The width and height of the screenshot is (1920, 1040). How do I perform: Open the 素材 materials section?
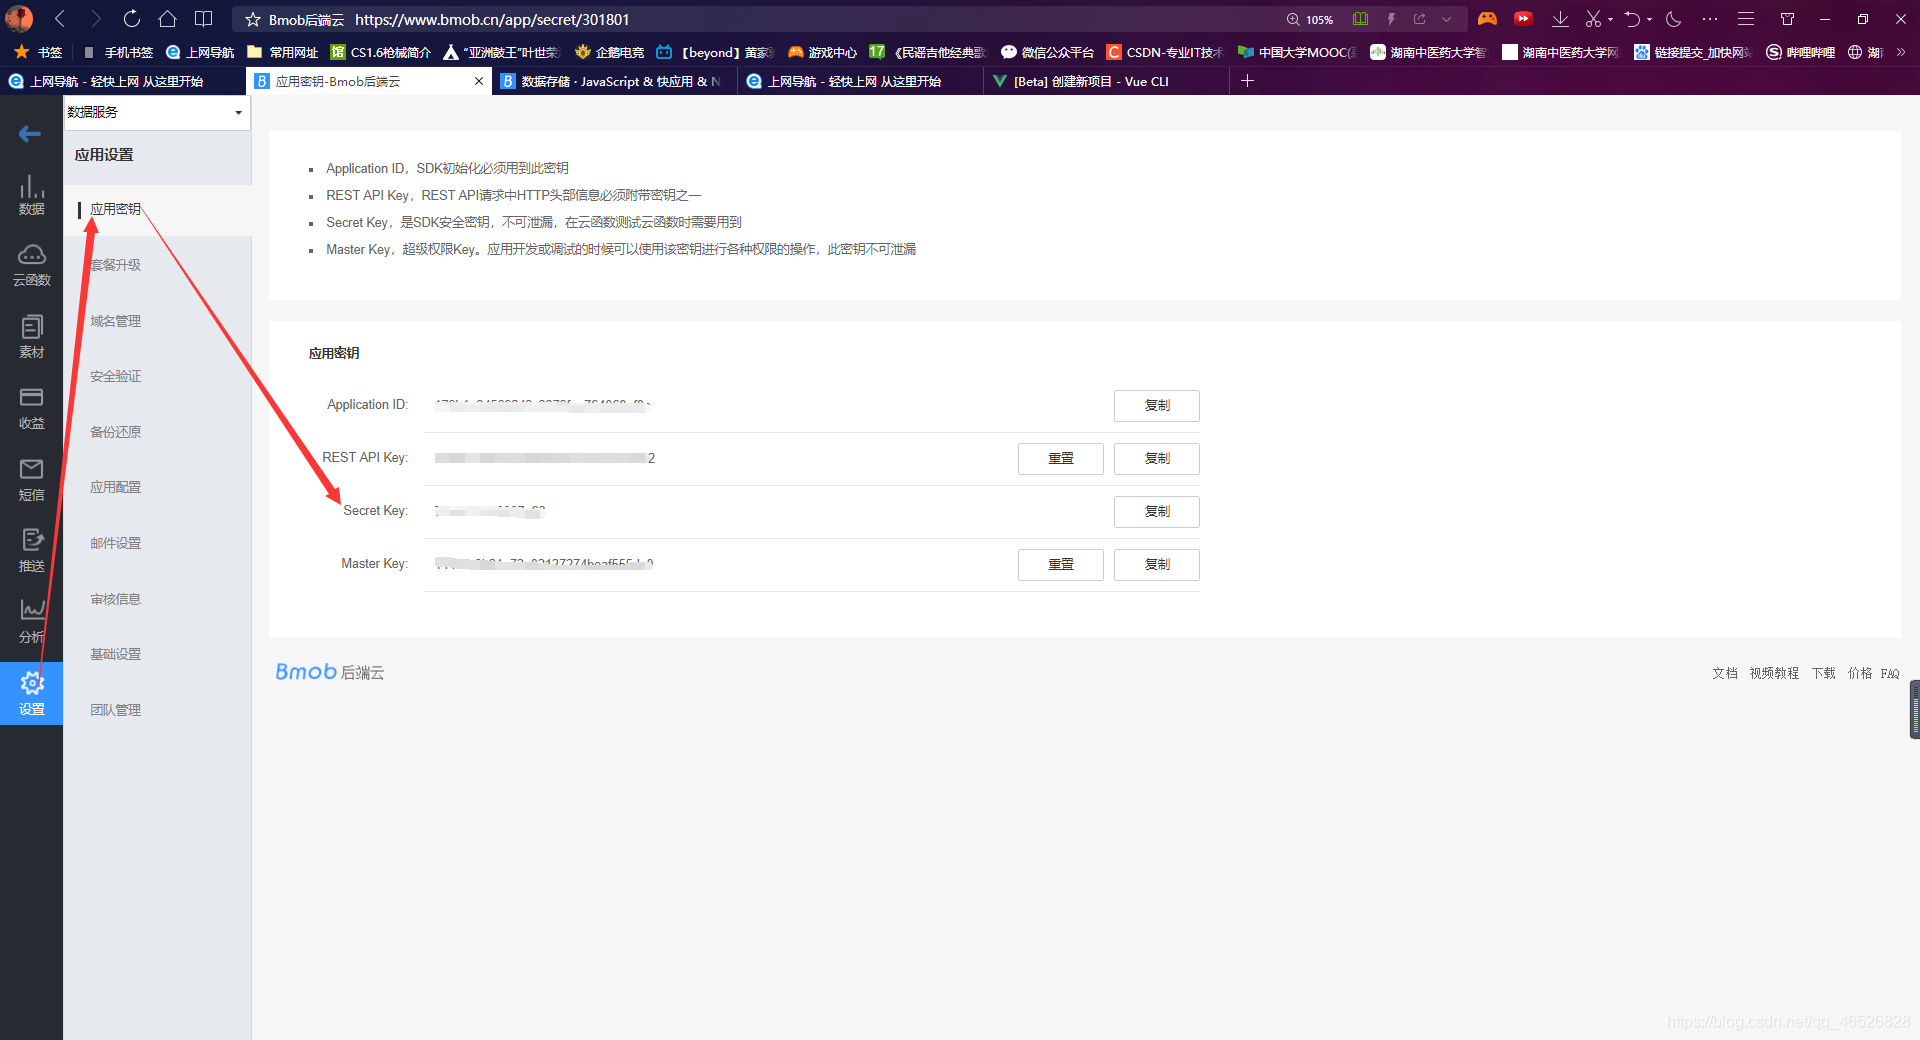tap(31, 336)
